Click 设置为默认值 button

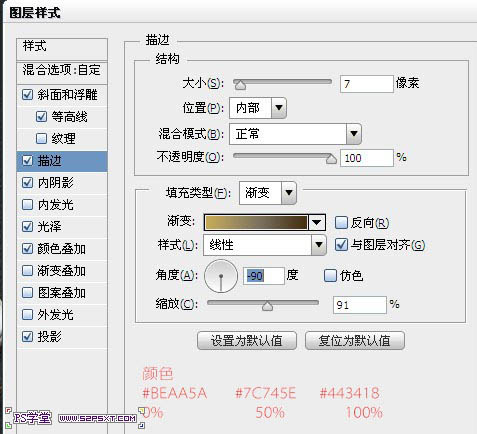[247, 341]
